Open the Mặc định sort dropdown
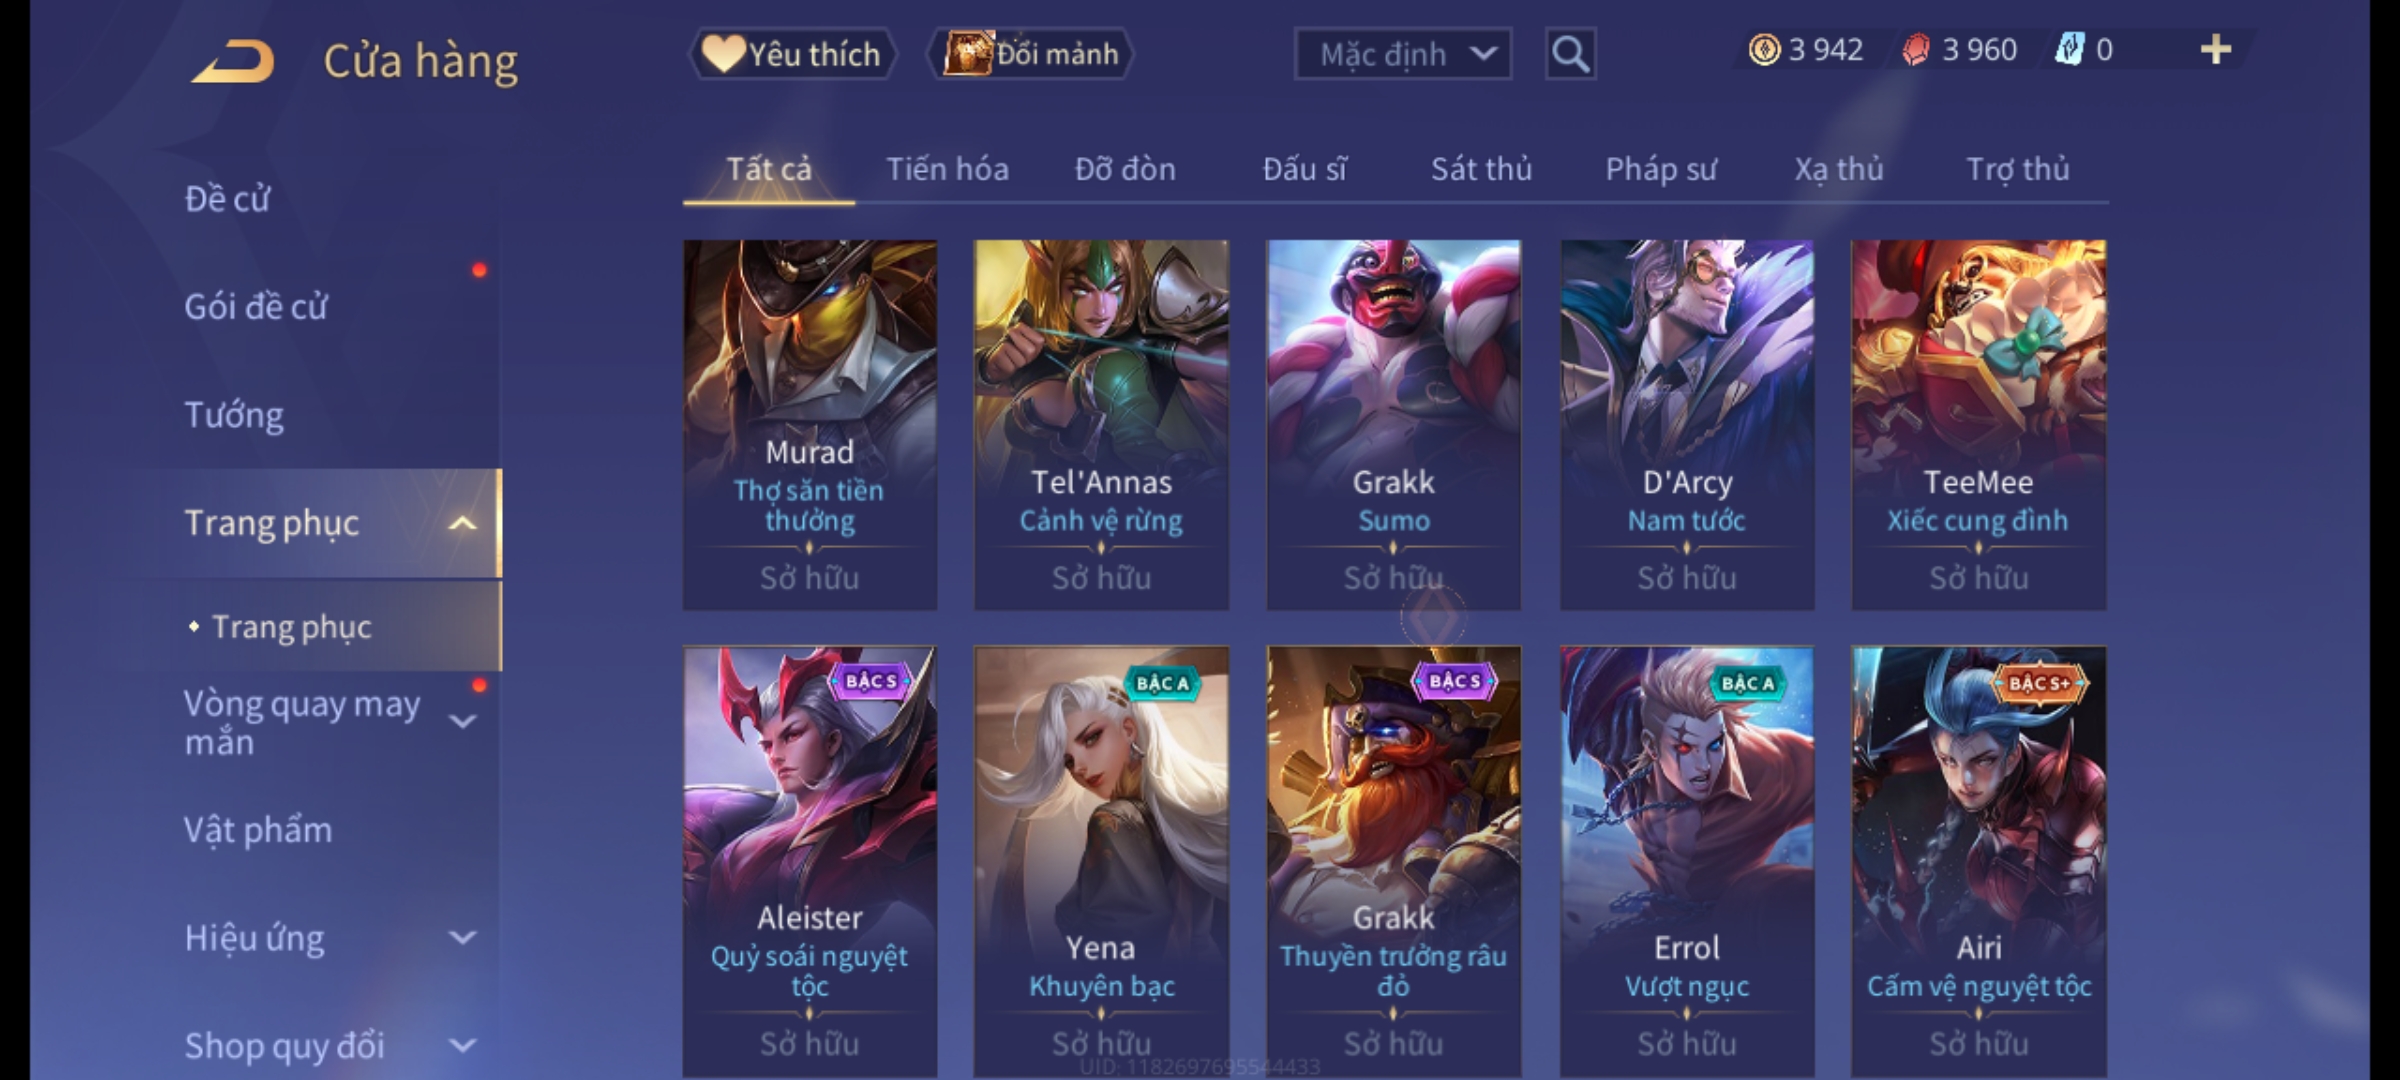2400x1080 pixels. point(1403,54)
